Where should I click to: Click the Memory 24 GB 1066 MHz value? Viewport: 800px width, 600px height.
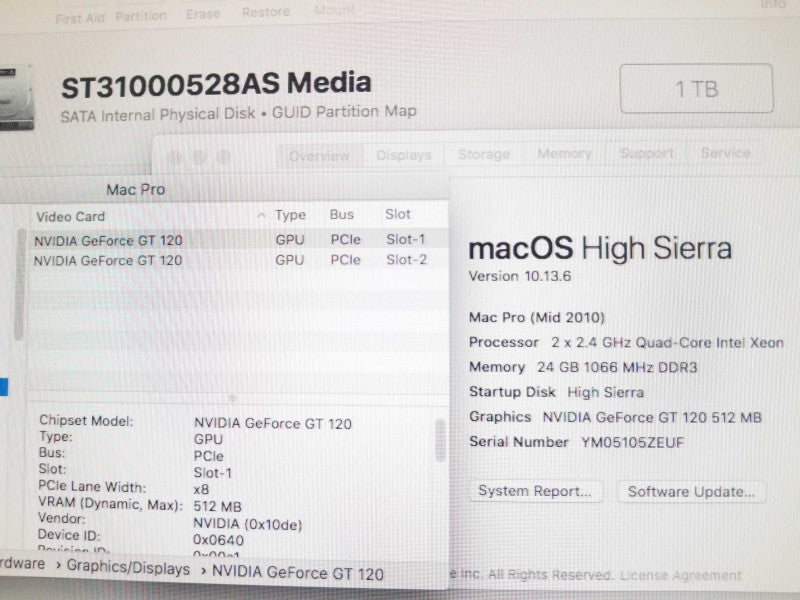click(x=617, y=367)
